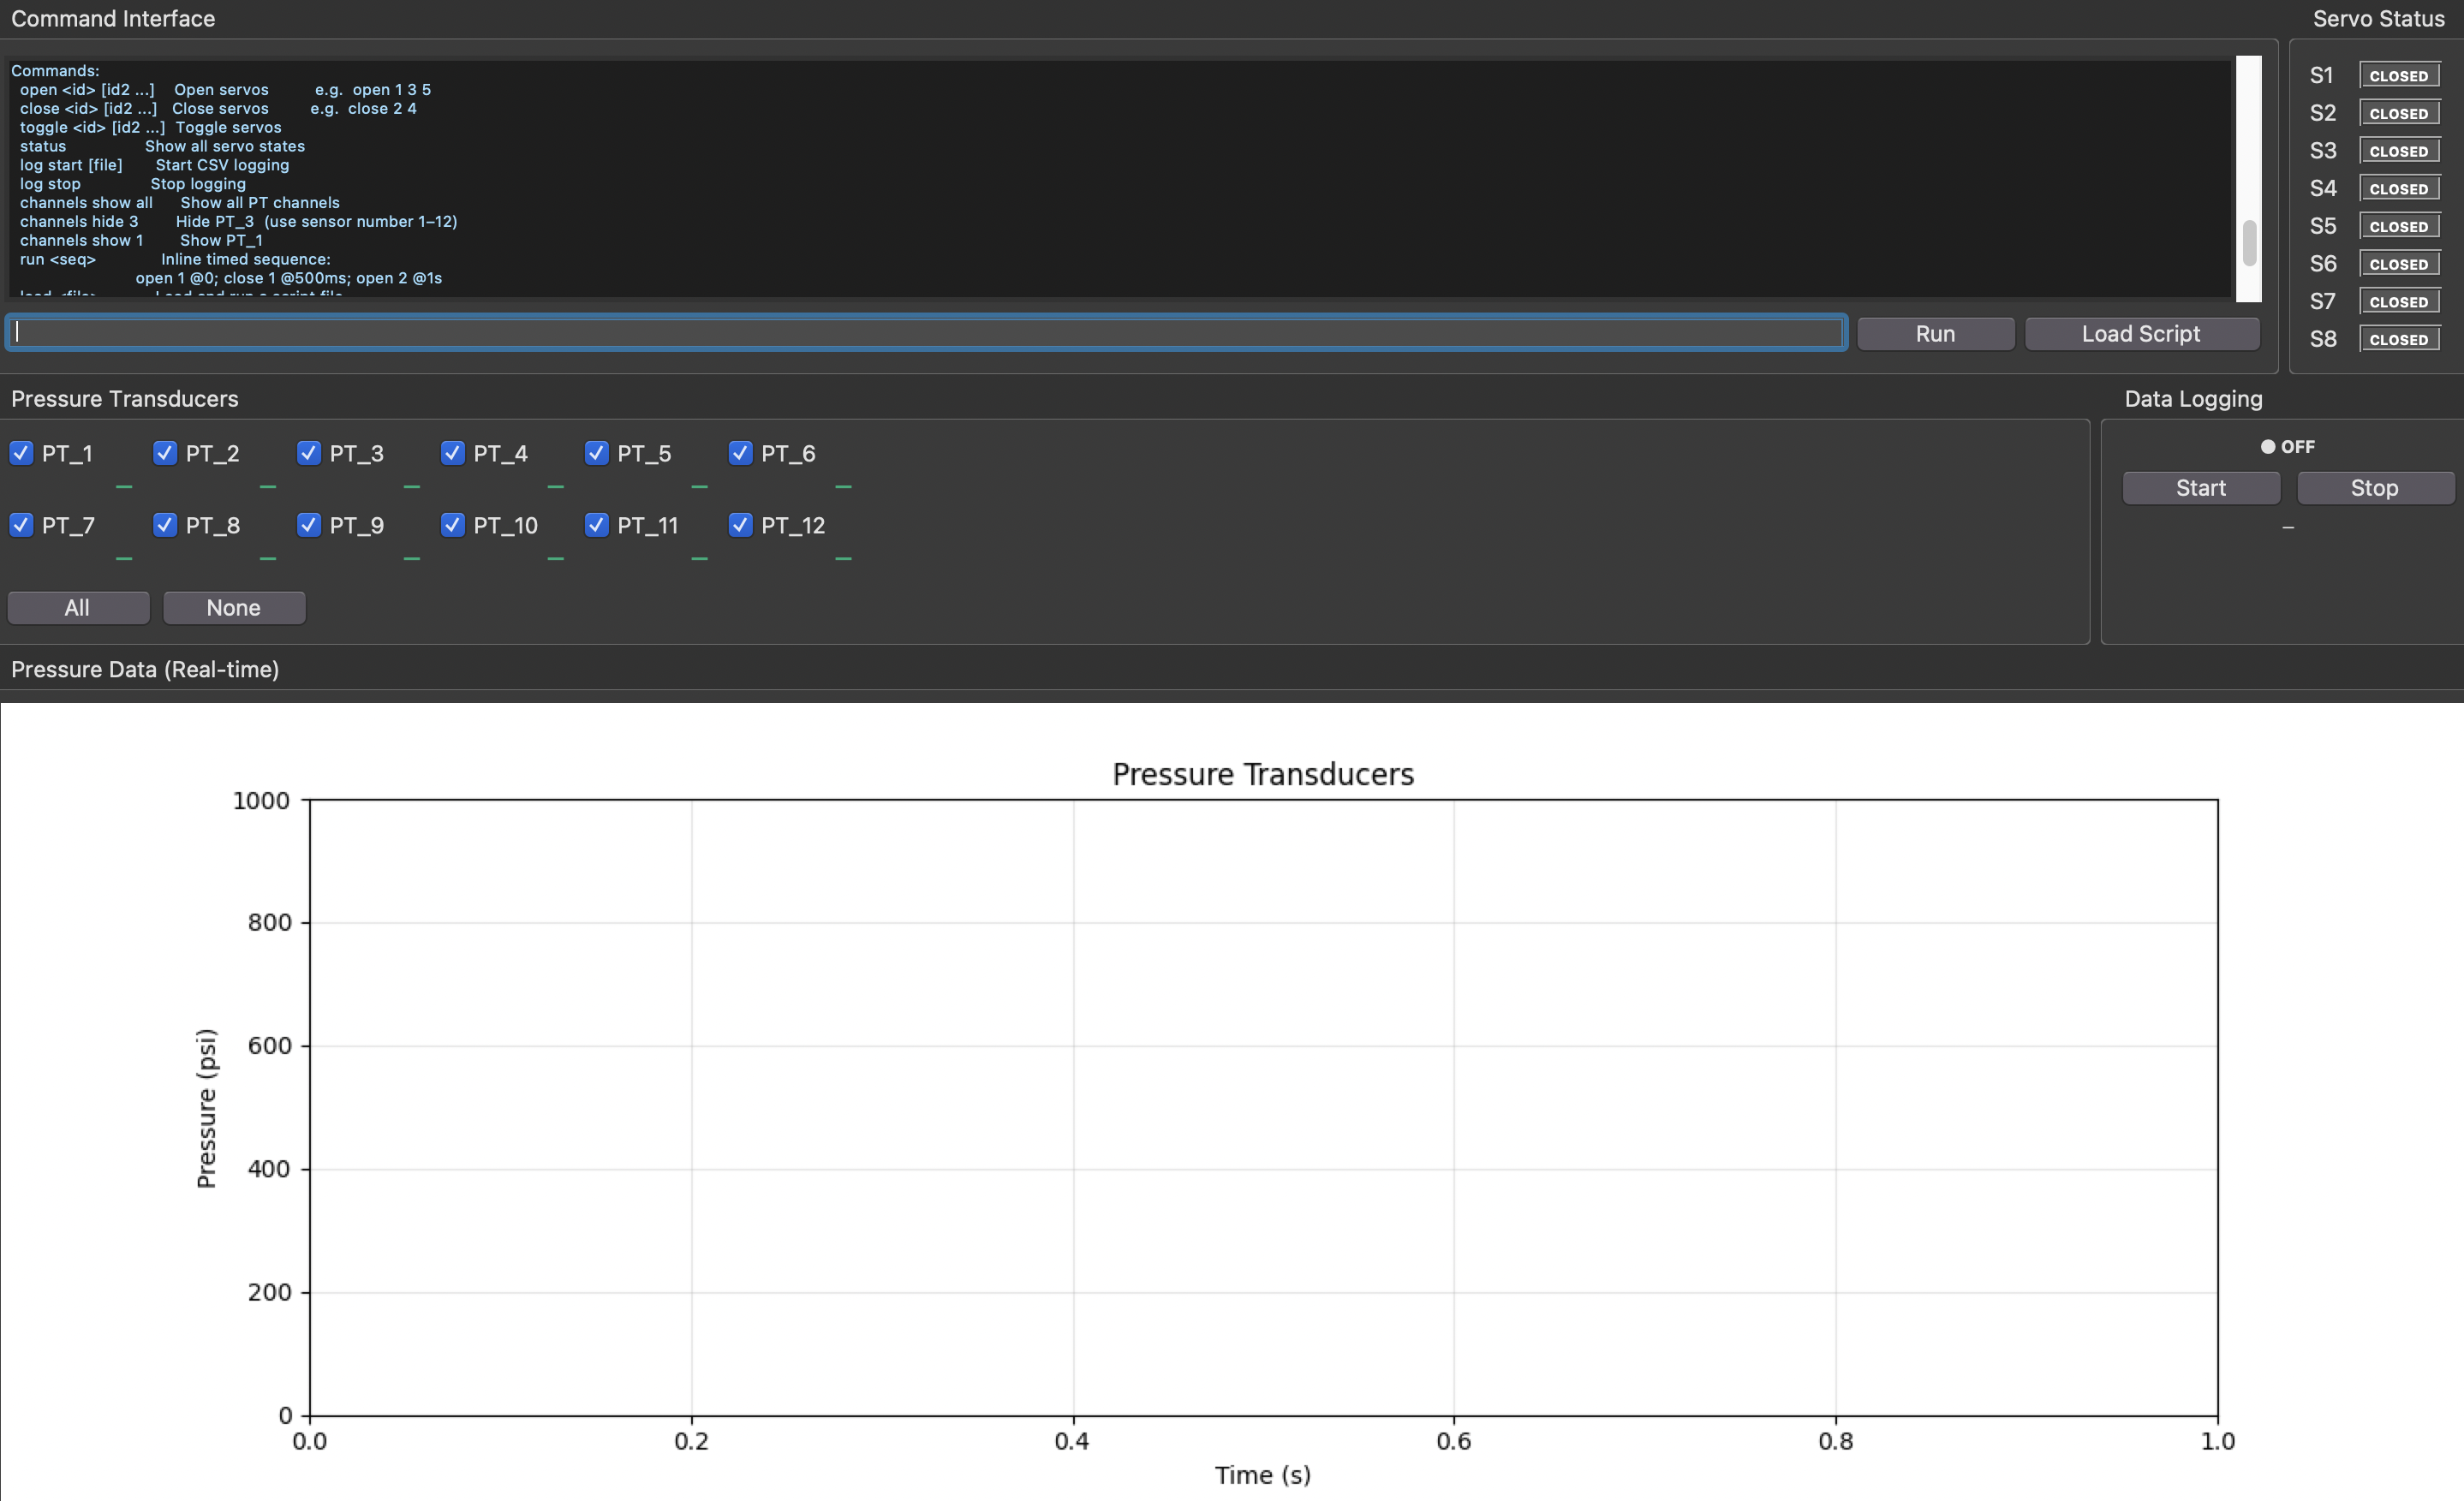Click the S3 CLOSED status badge

tap(2398, 151)
